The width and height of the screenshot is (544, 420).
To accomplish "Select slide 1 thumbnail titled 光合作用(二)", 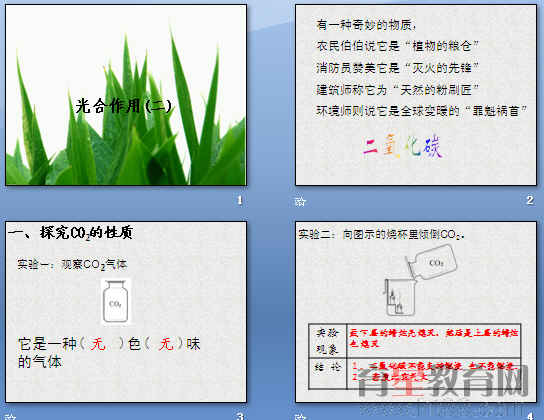I will pos(126,95).
